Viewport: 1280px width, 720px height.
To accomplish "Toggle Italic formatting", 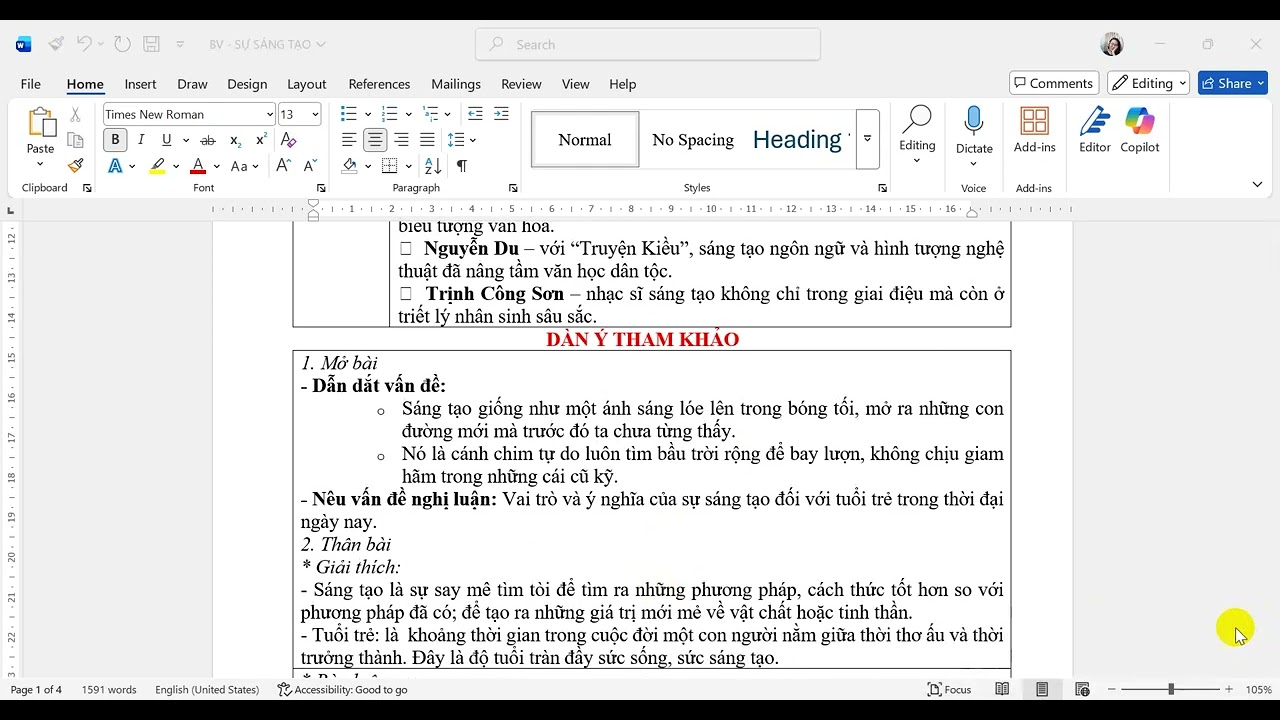I will 141,140.
